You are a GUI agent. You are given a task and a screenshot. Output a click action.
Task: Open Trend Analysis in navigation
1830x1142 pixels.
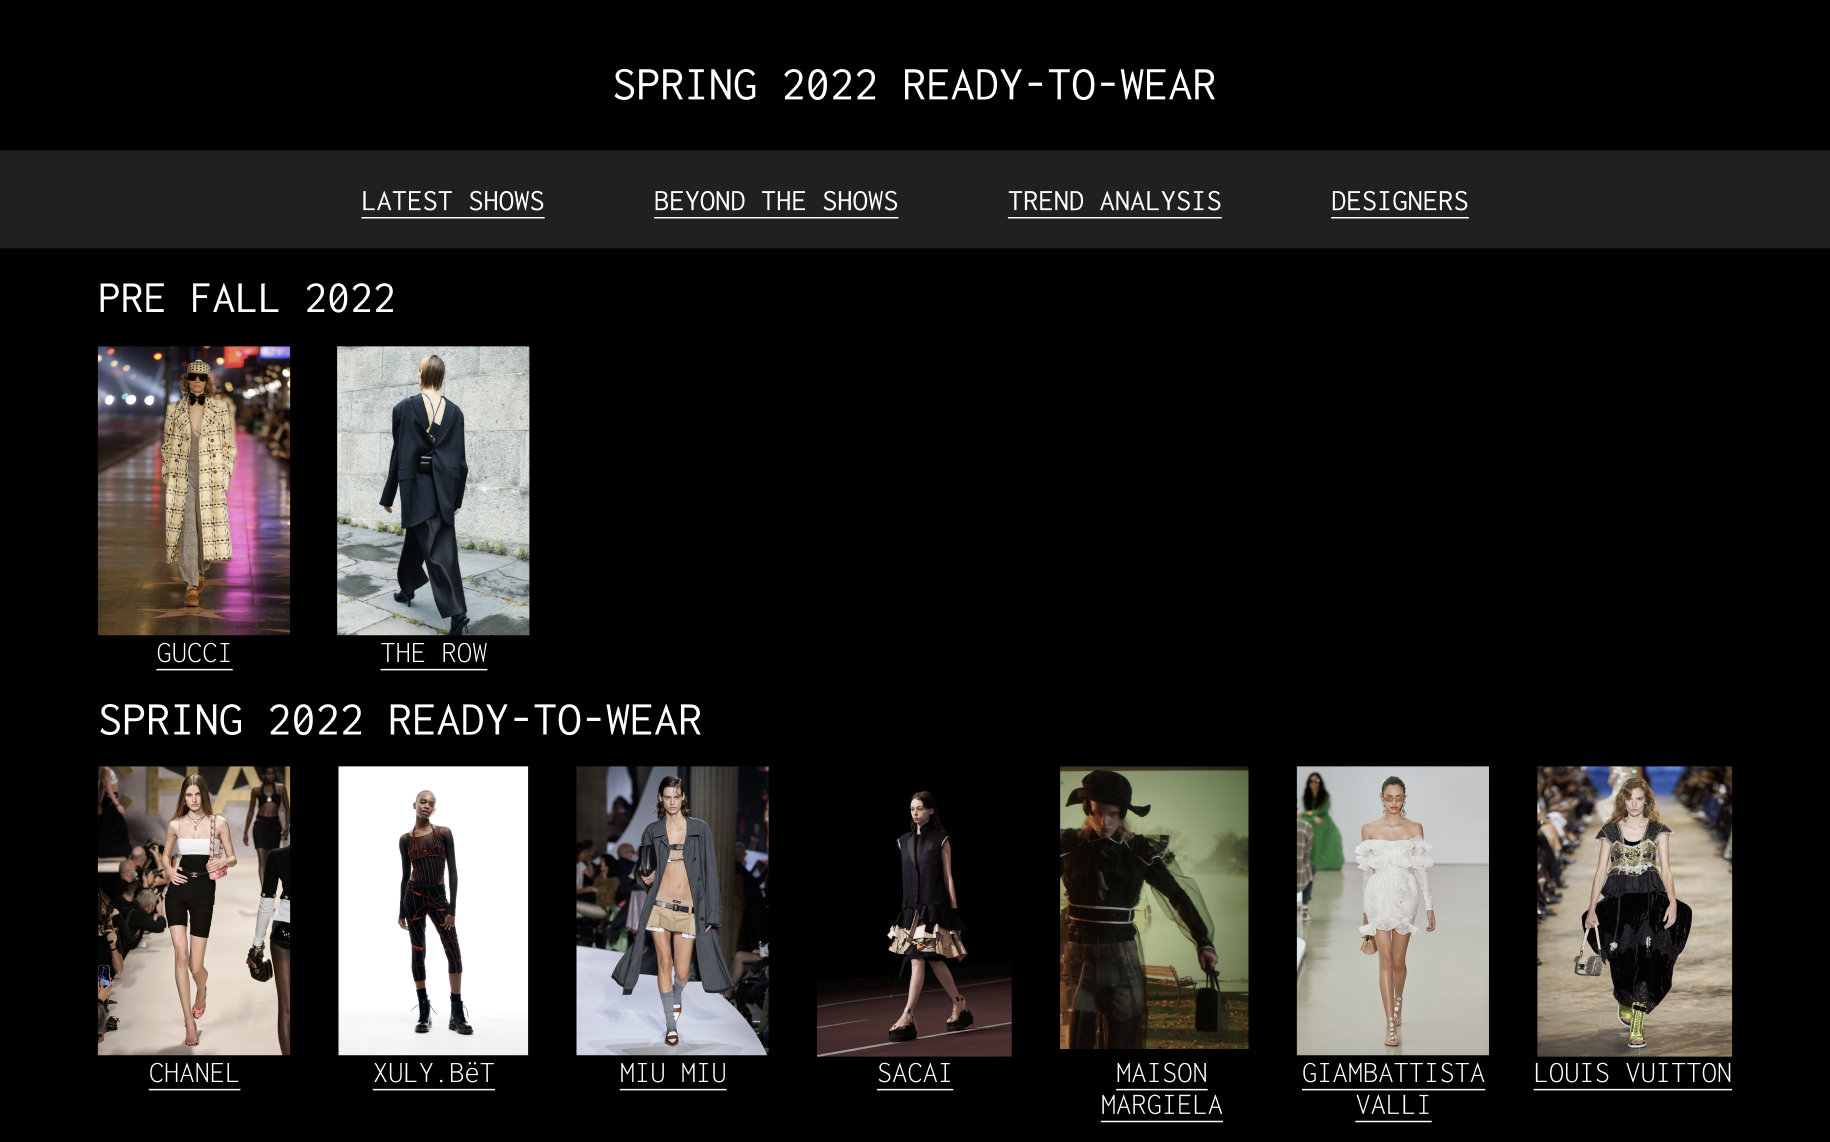click(x=1114, y=201)
